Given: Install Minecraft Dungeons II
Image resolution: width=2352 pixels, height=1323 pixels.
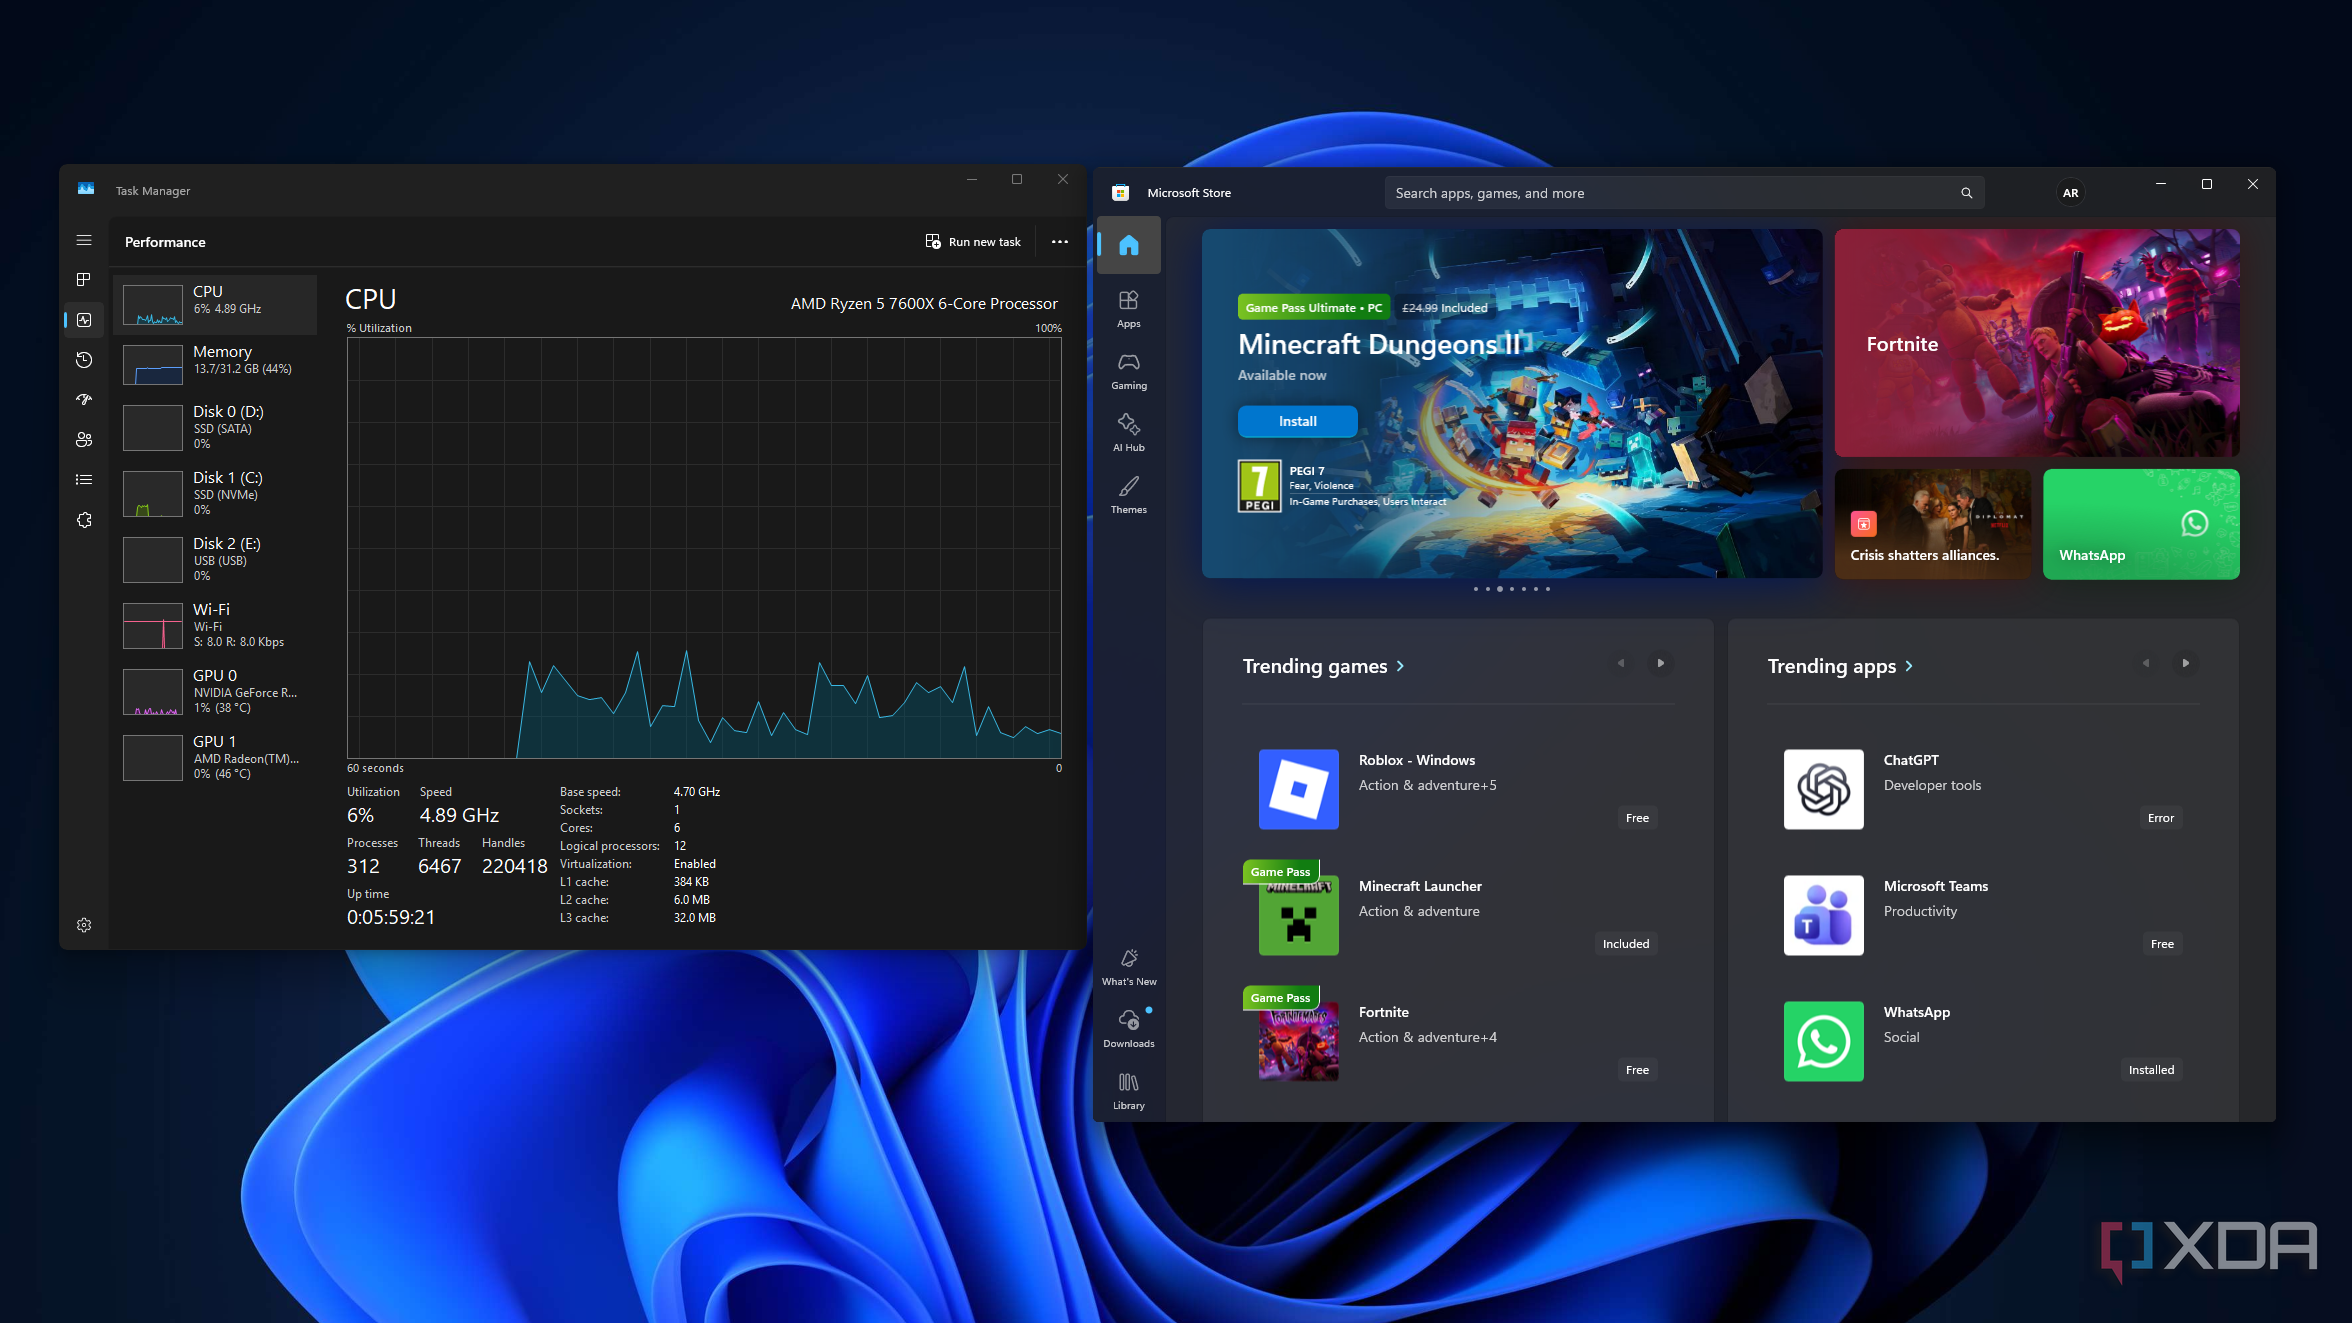Looking at the screenshot, I should [1297, 421].
